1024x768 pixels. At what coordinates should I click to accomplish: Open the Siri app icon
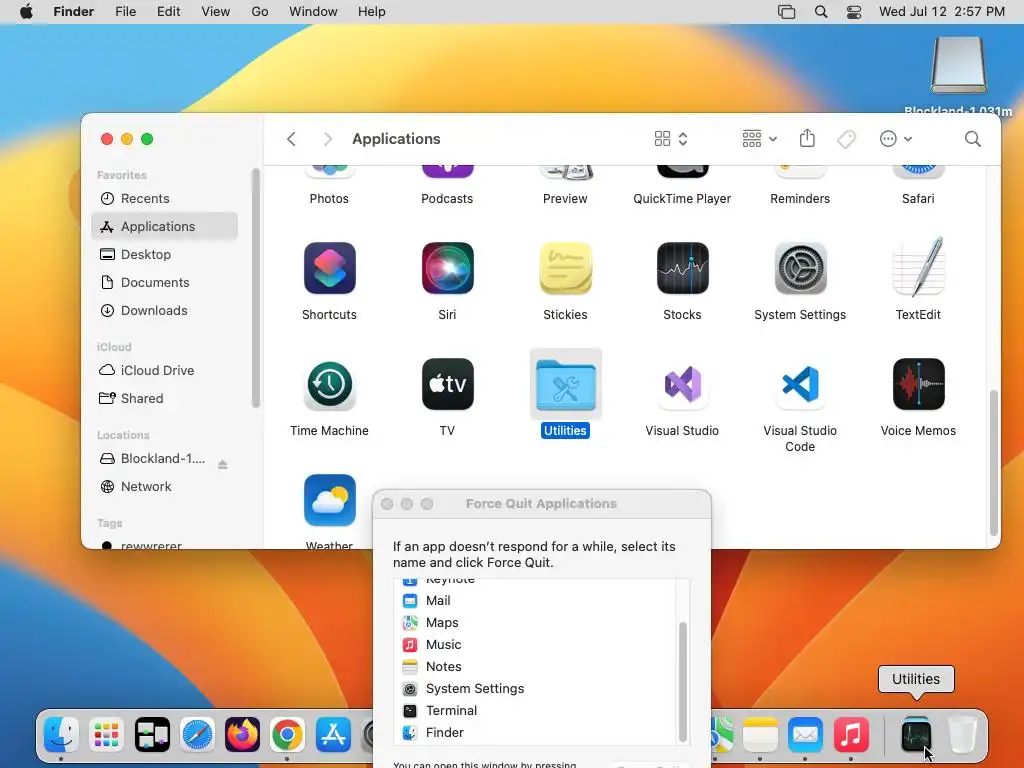pos(447,268)
